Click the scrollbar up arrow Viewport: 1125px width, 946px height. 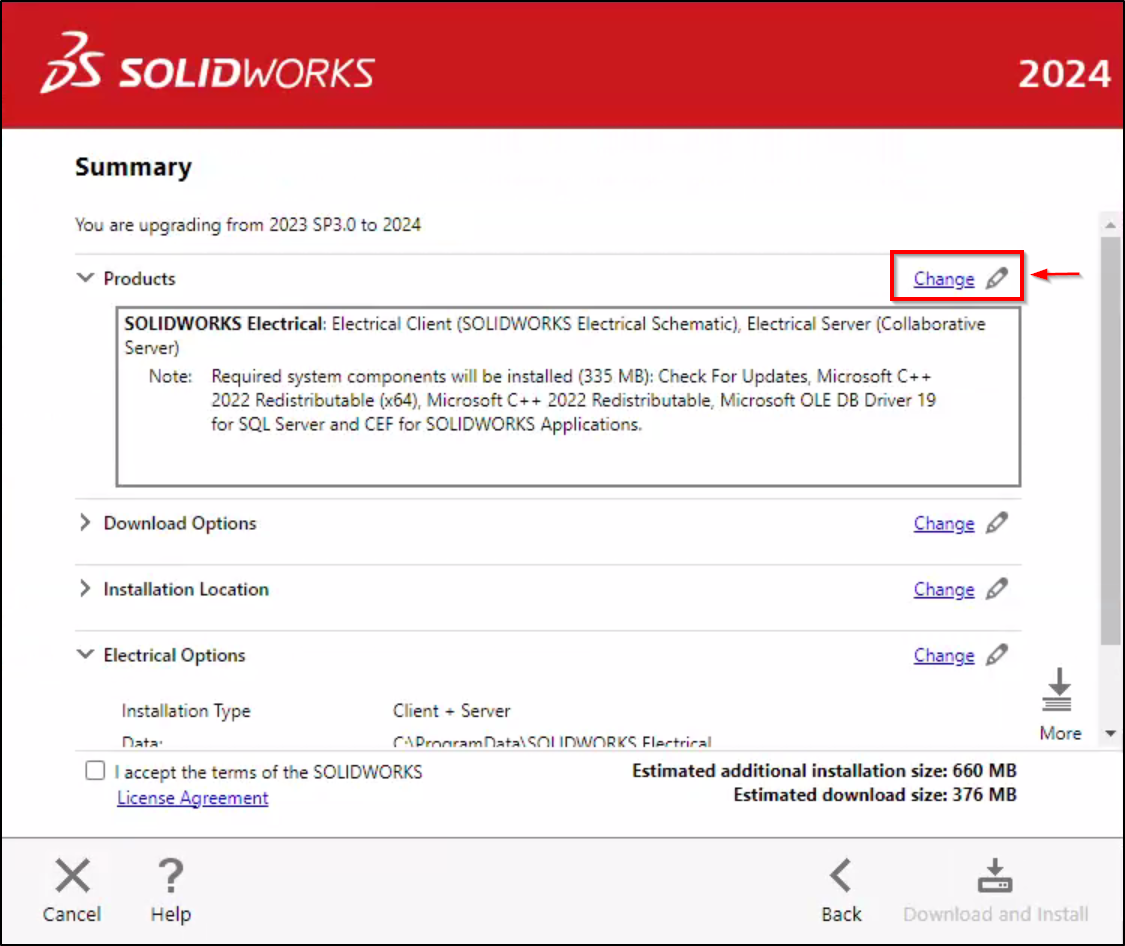[1111, 224]
